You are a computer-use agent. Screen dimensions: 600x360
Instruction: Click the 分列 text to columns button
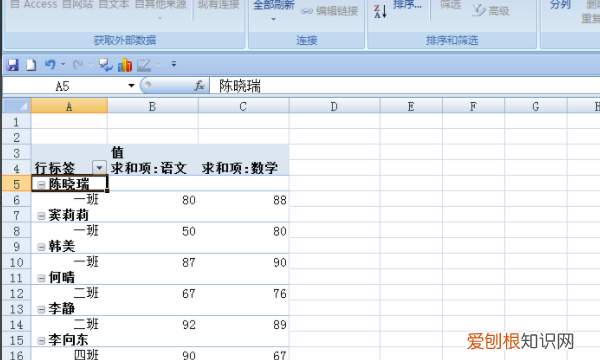(560, 5)
